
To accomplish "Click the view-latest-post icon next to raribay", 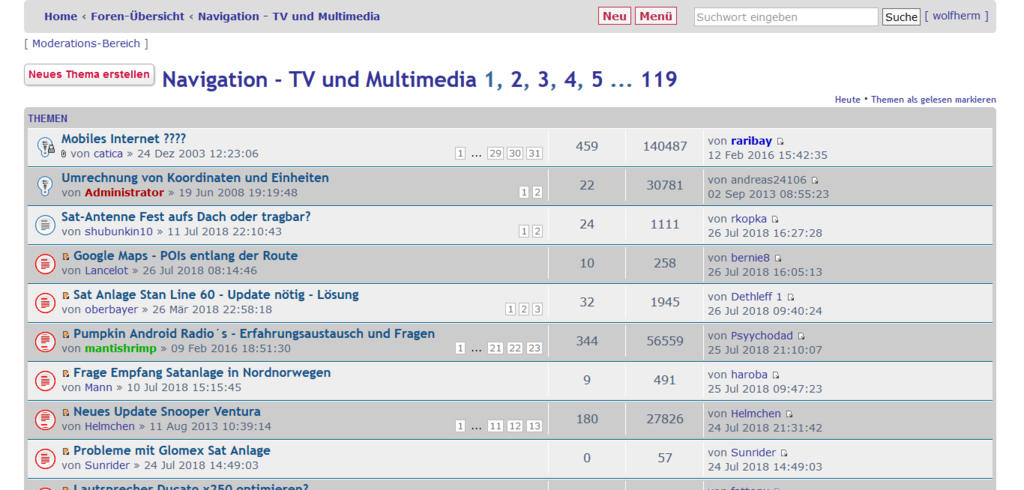I will [781, 142].
